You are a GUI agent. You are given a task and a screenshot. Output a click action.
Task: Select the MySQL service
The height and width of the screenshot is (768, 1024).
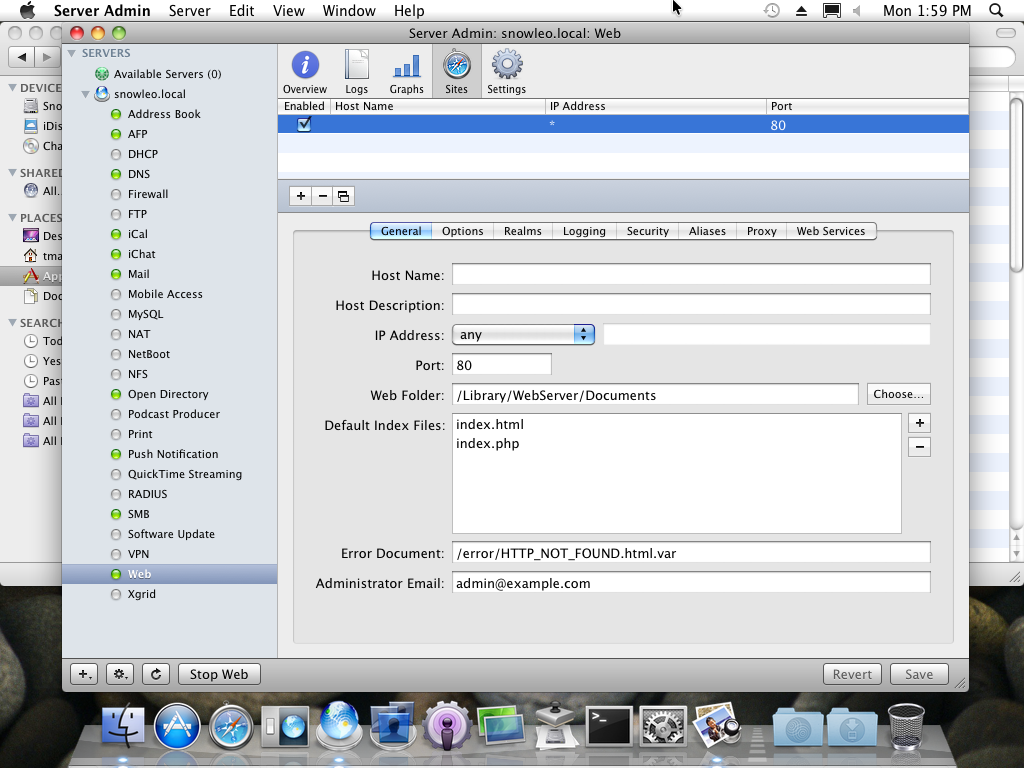tap(145, 314)
